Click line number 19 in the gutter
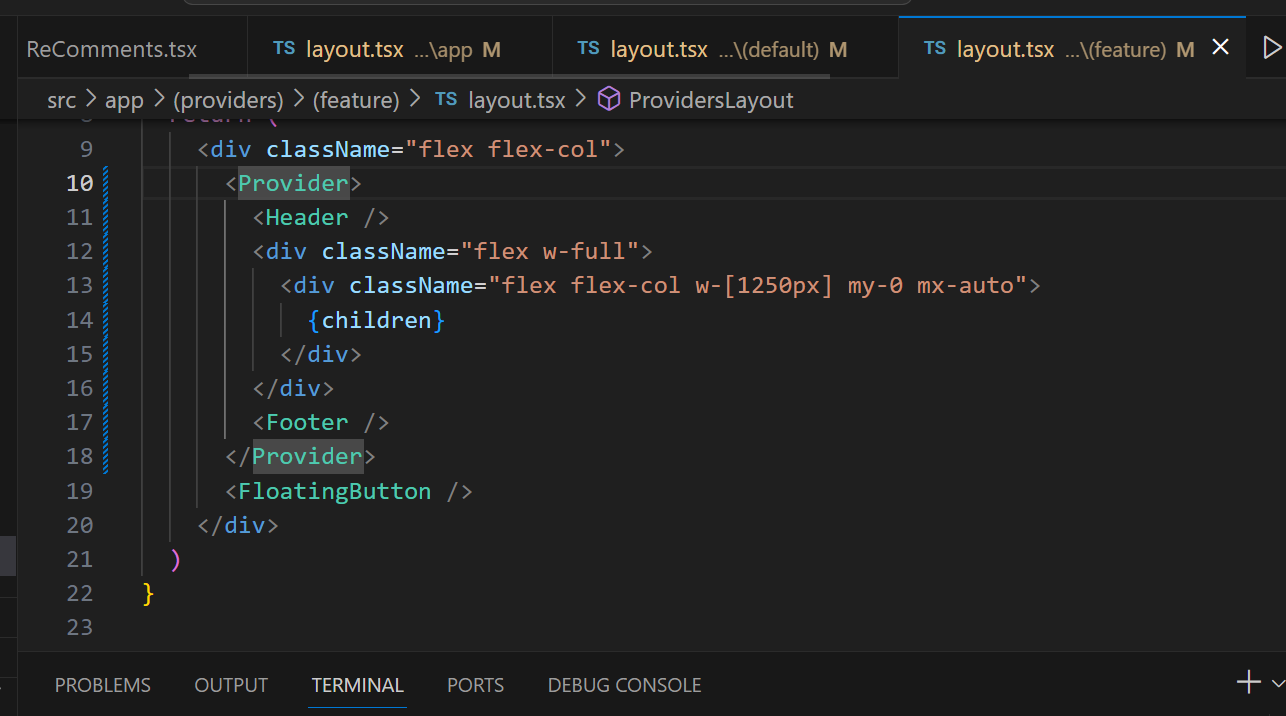 (80, 491)
